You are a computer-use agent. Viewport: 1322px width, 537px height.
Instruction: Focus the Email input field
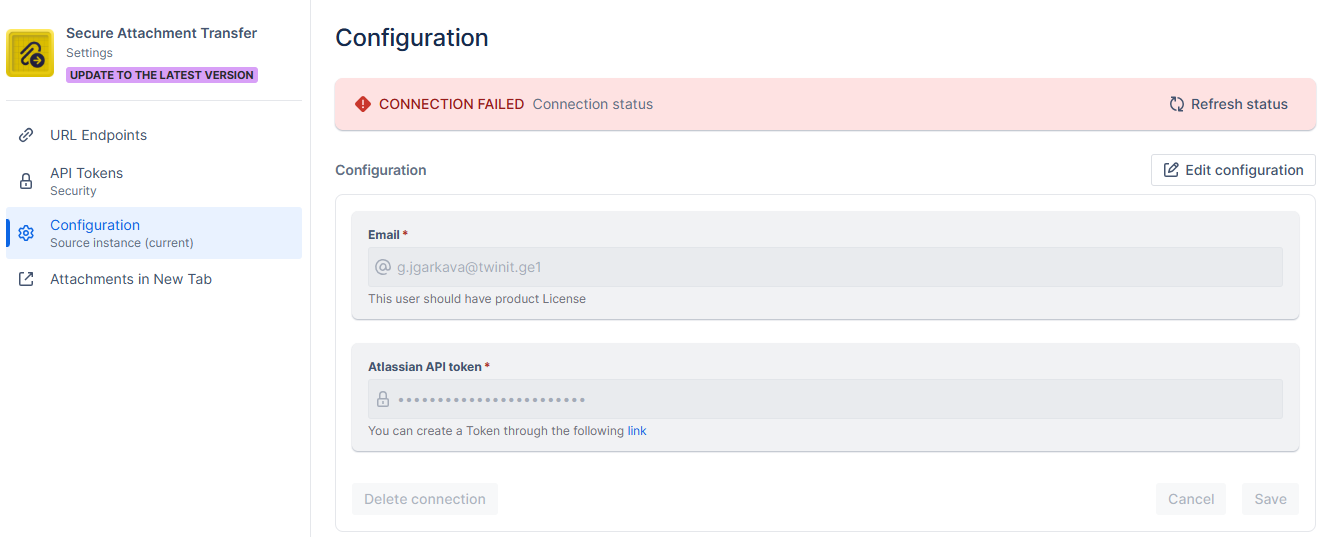825,267
